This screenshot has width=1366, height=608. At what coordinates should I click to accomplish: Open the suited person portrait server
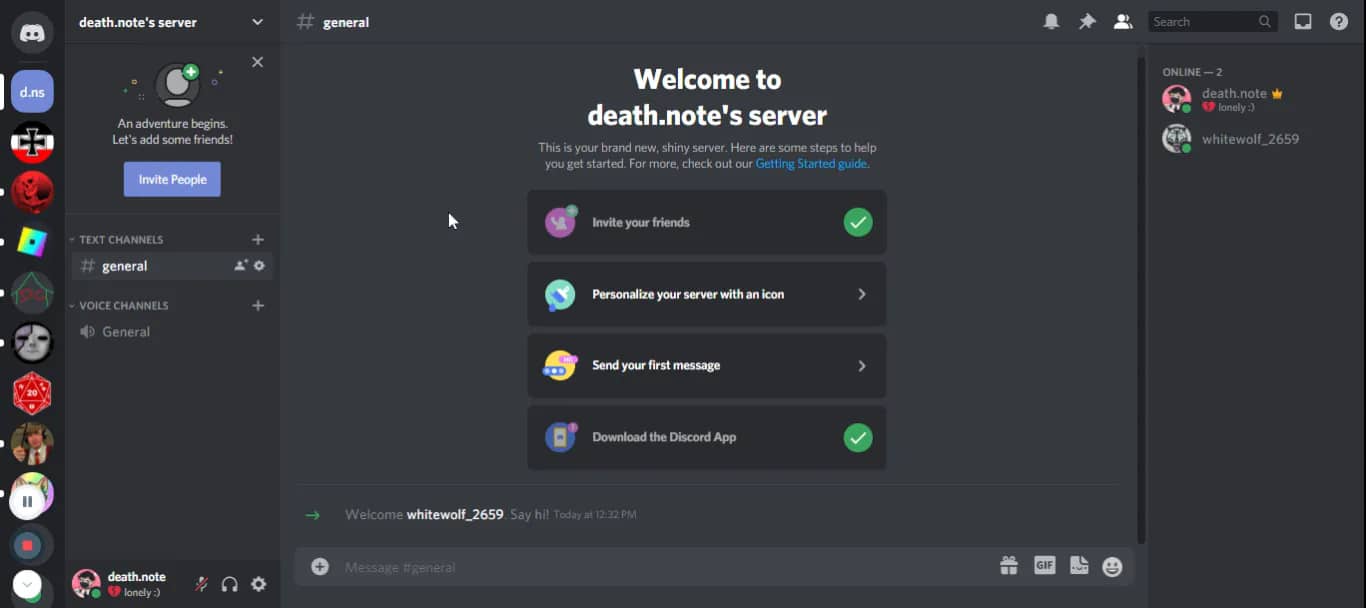(32, 443)
